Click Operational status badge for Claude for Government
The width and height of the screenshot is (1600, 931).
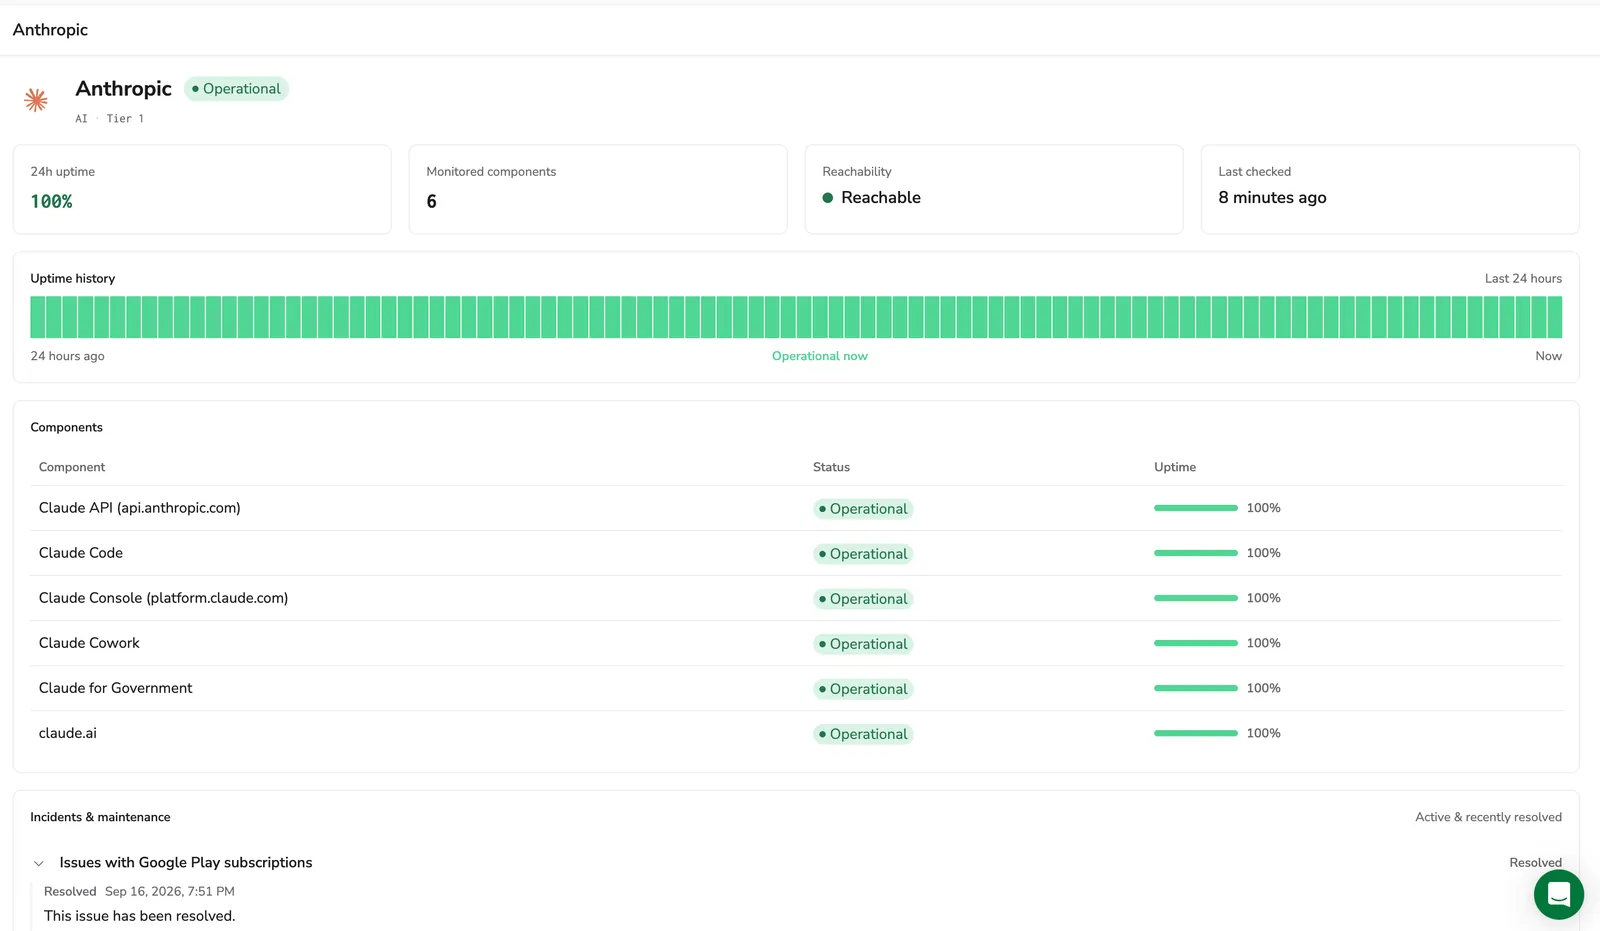click(x=863, y=689)
